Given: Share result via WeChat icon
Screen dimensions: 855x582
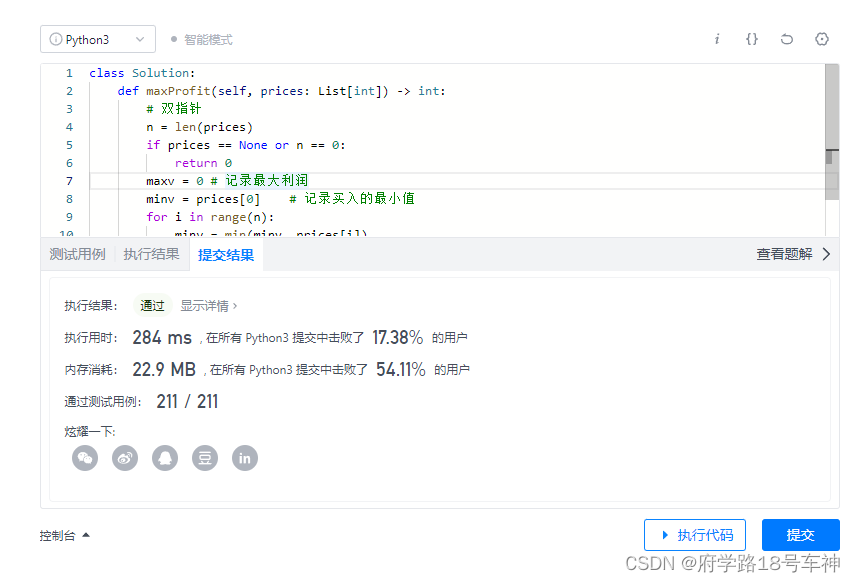Looking at the screenshot, I should click(x=85, y=458).
